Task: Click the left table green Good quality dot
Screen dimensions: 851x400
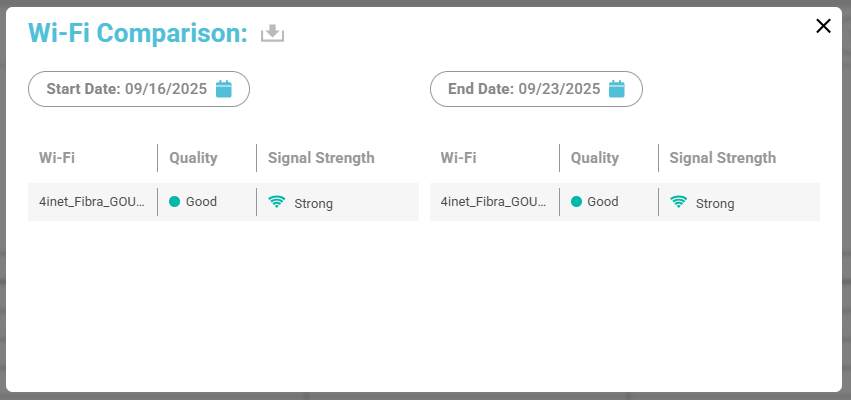Action: pyautogui.click(x=175, y=202)
